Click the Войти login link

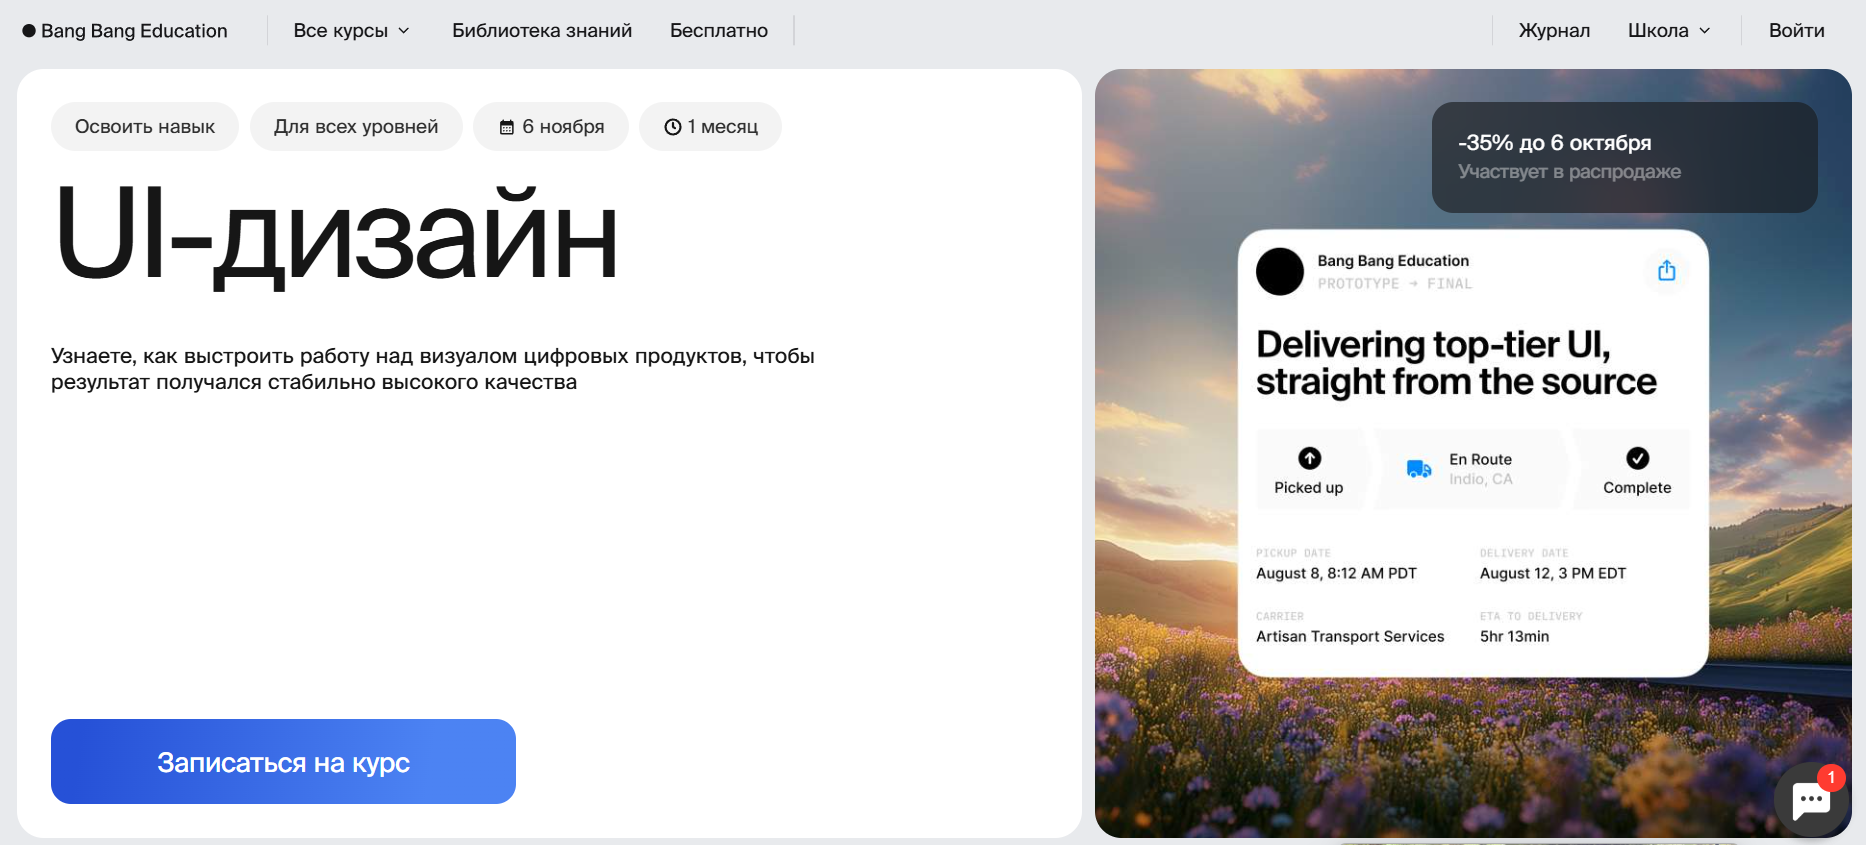(x=1797, y=31)
